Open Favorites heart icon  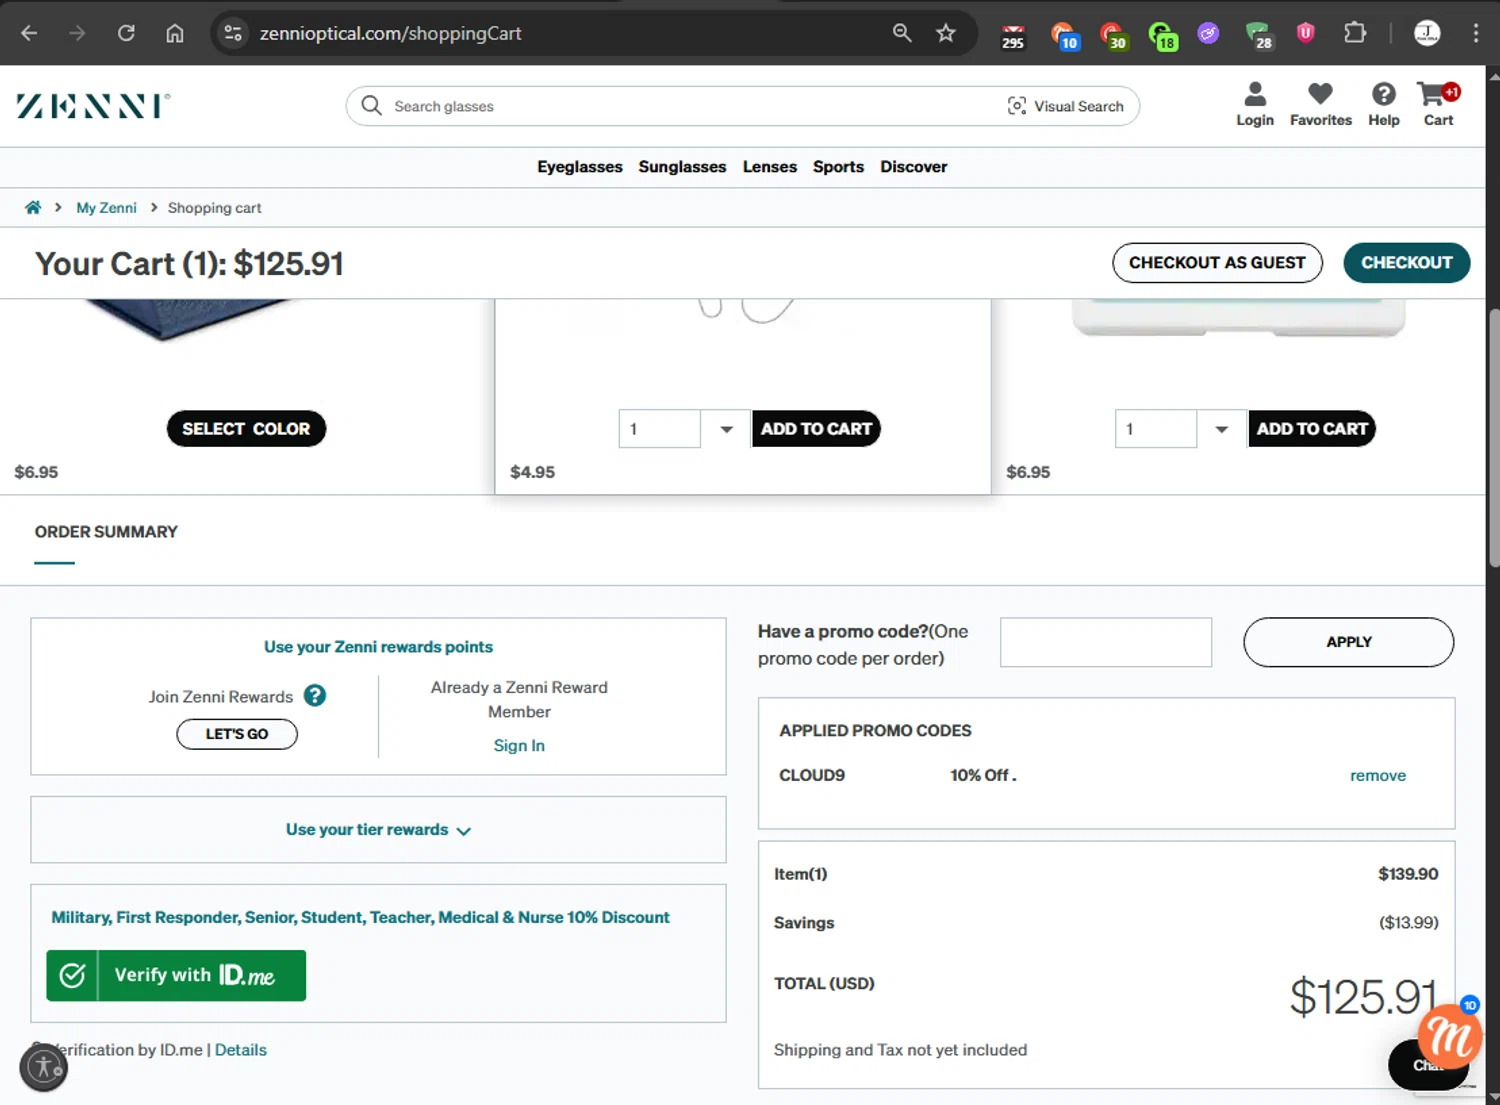1321,104
